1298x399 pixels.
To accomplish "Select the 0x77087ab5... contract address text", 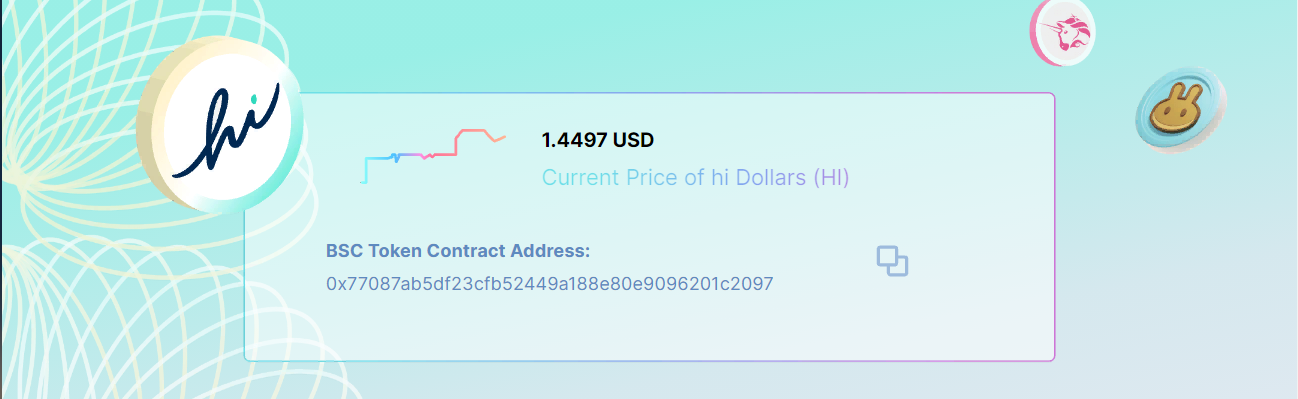I will coord(550,284).
